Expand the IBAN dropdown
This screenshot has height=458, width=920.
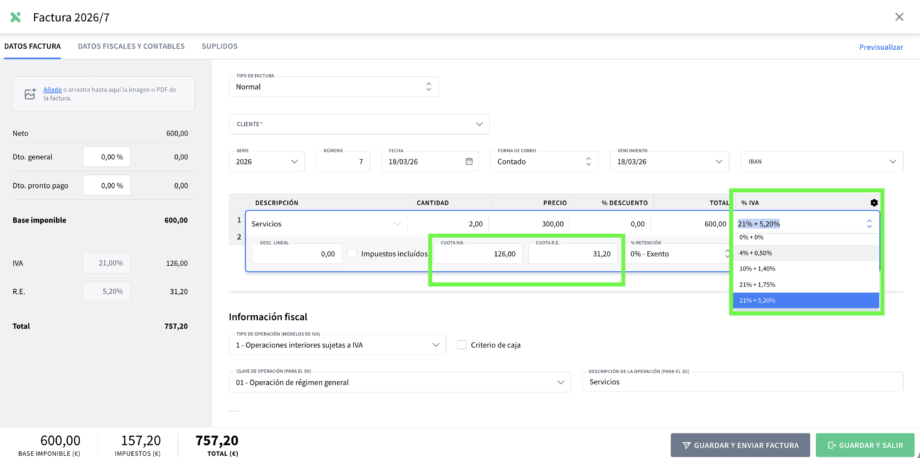click(x=893, y=161)
